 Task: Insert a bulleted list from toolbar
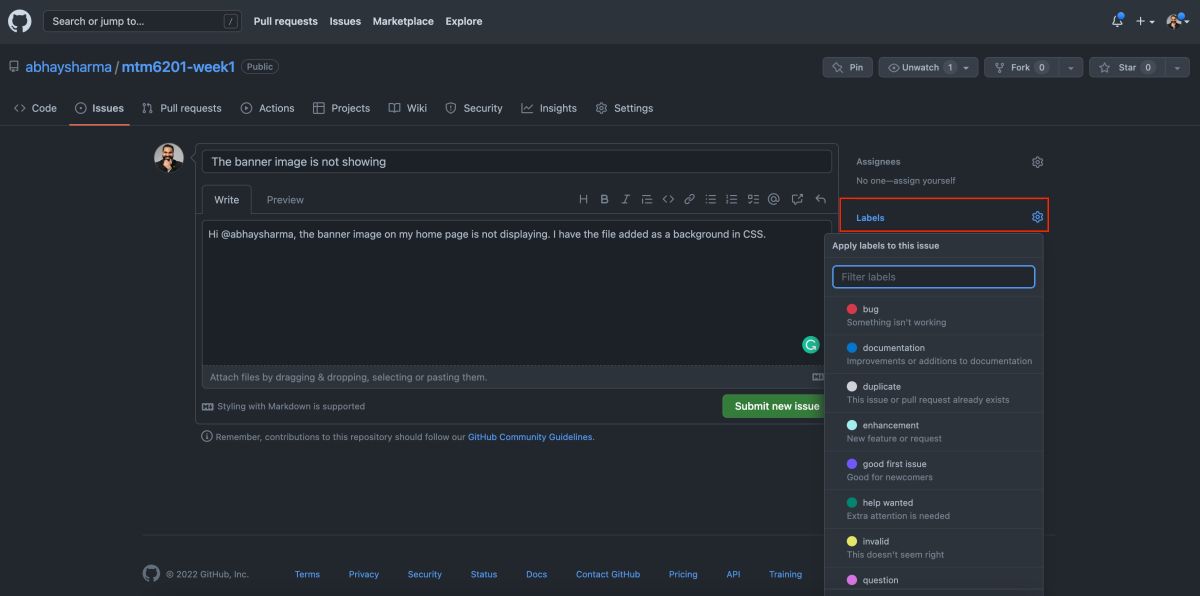[711, 199]
